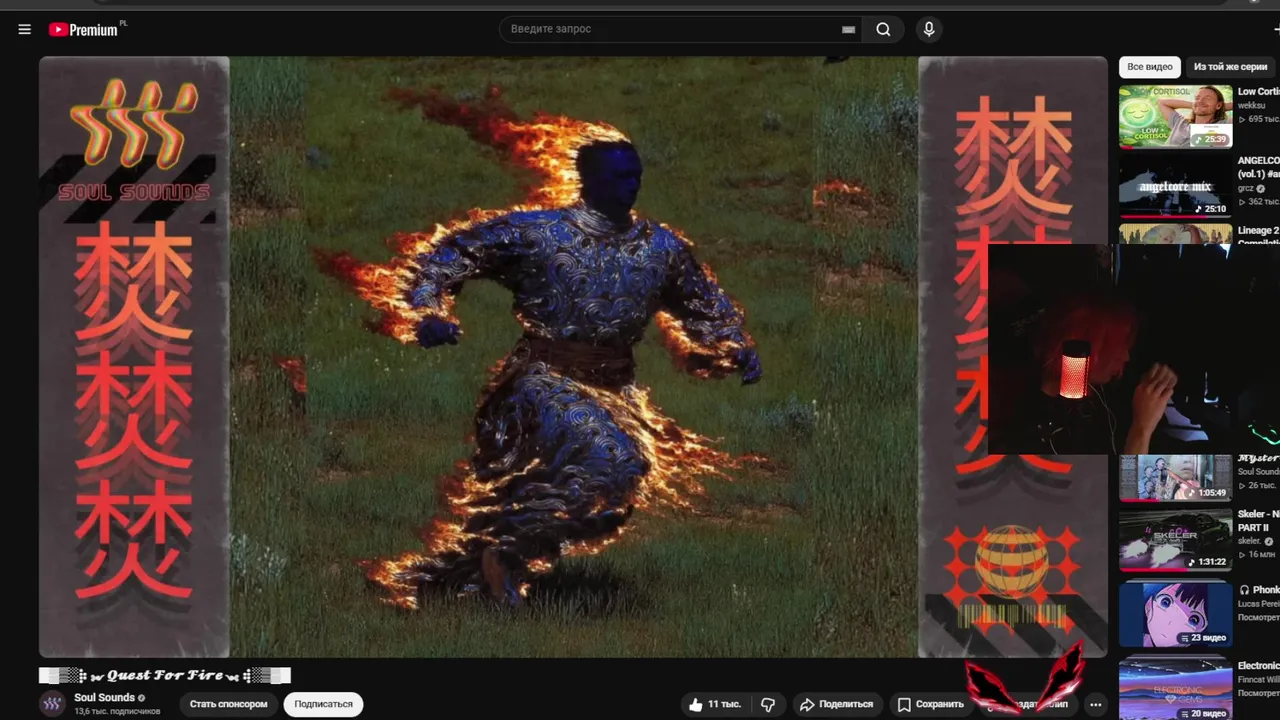Open the Low Cortisol video thumbnail

click(x=1175, y=116)
